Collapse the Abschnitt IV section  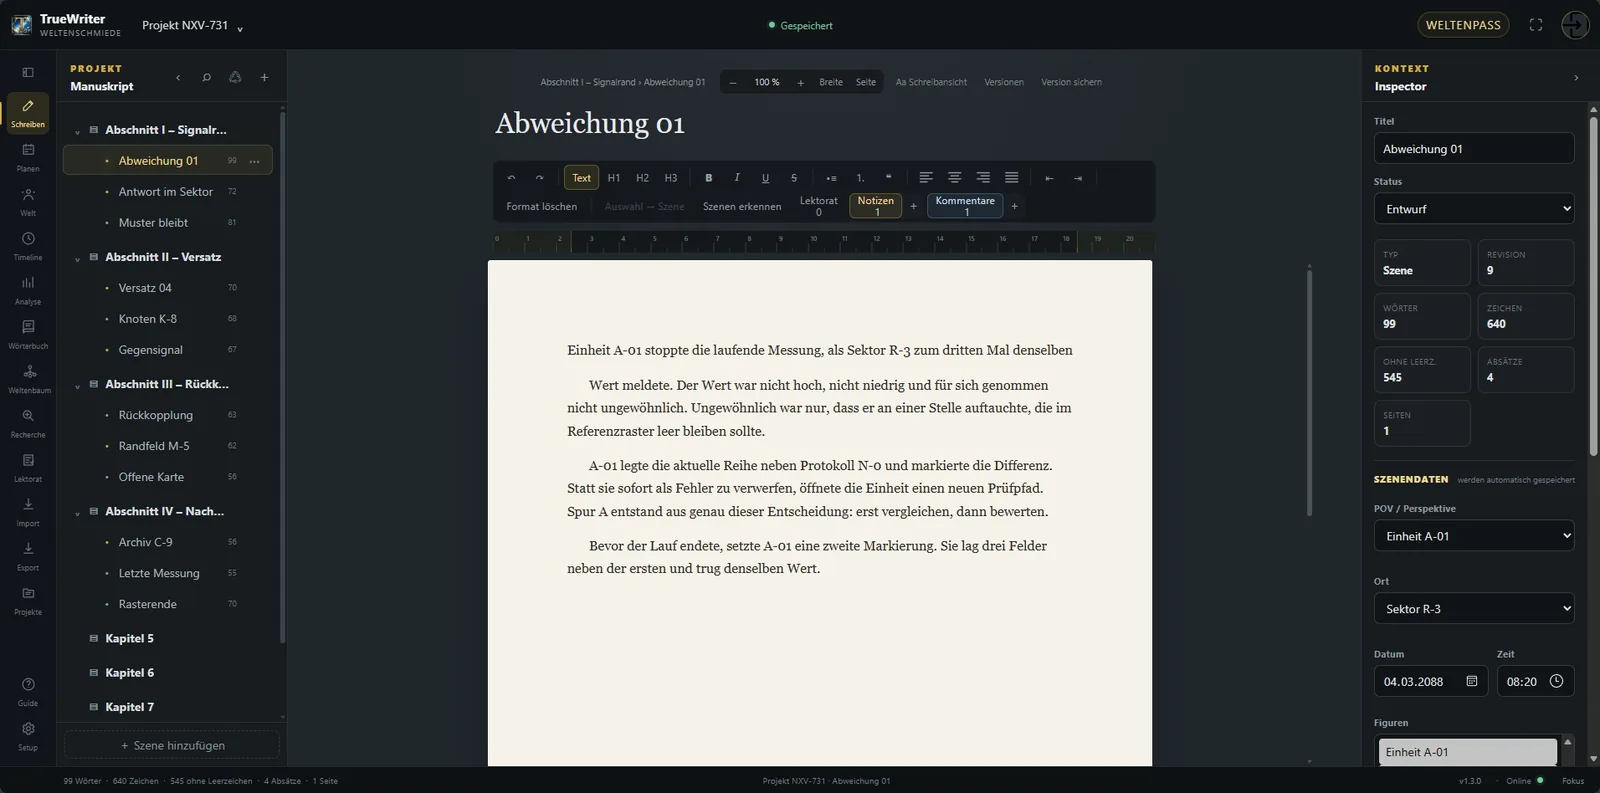tap(77, 512)
